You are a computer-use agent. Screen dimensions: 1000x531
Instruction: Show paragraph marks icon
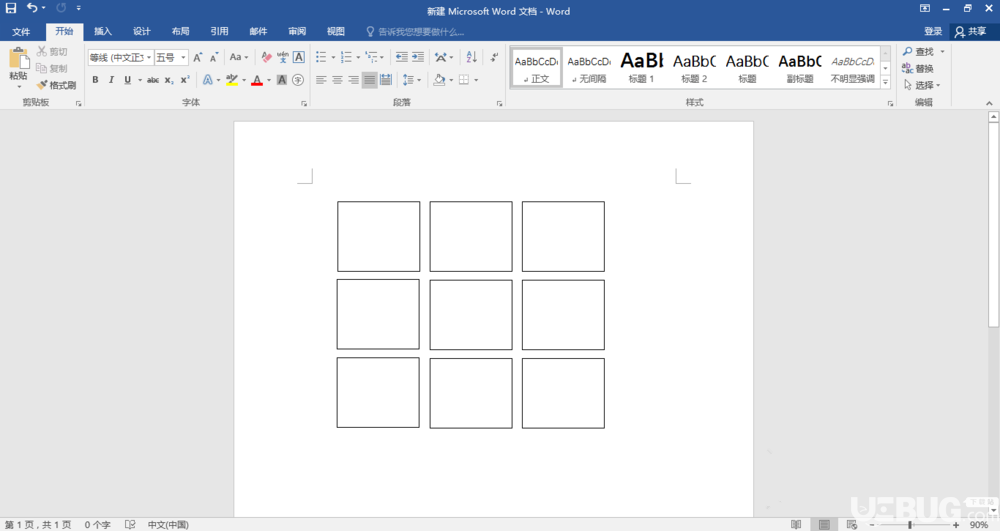tap(494, 57)
